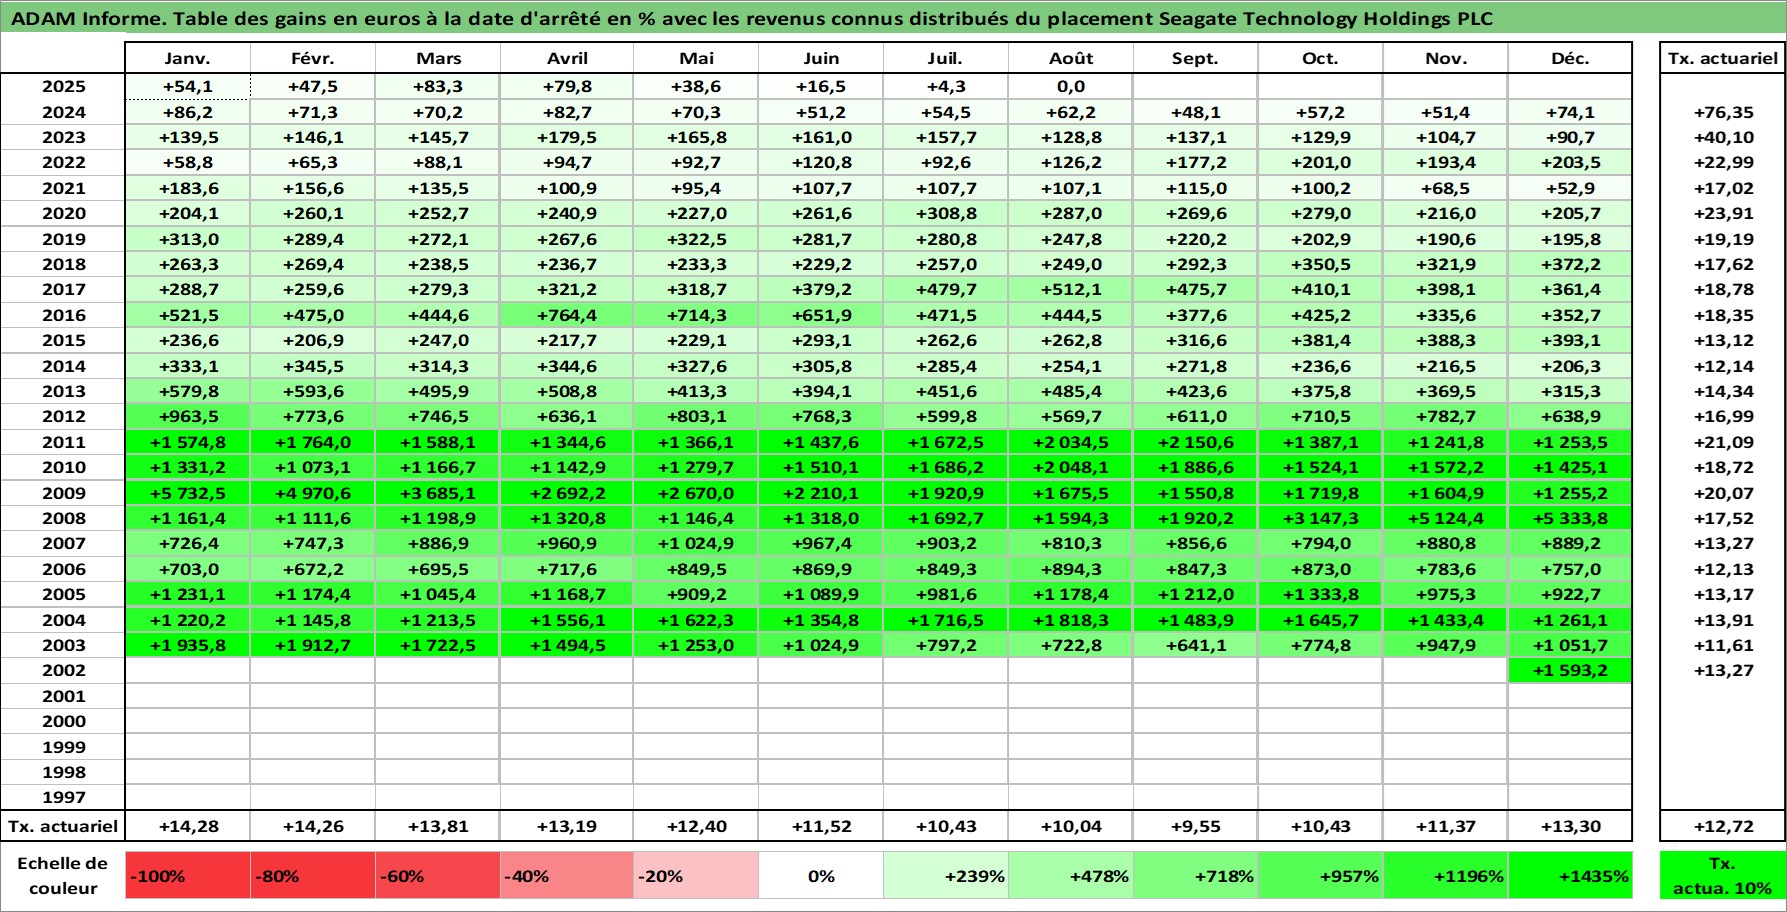Select the -60% color scale swatch

pyautogui.click(x=438, y=876)
